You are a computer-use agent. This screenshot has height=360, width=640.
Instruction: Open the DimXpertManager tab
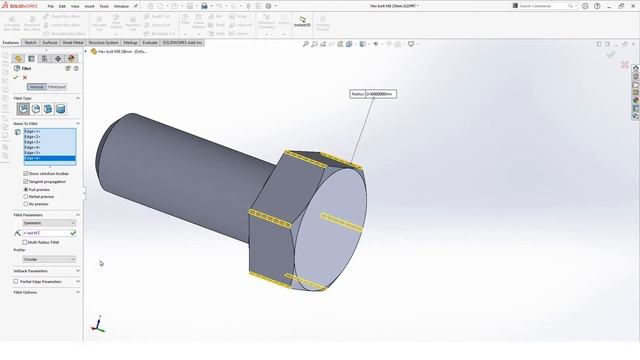58,59
